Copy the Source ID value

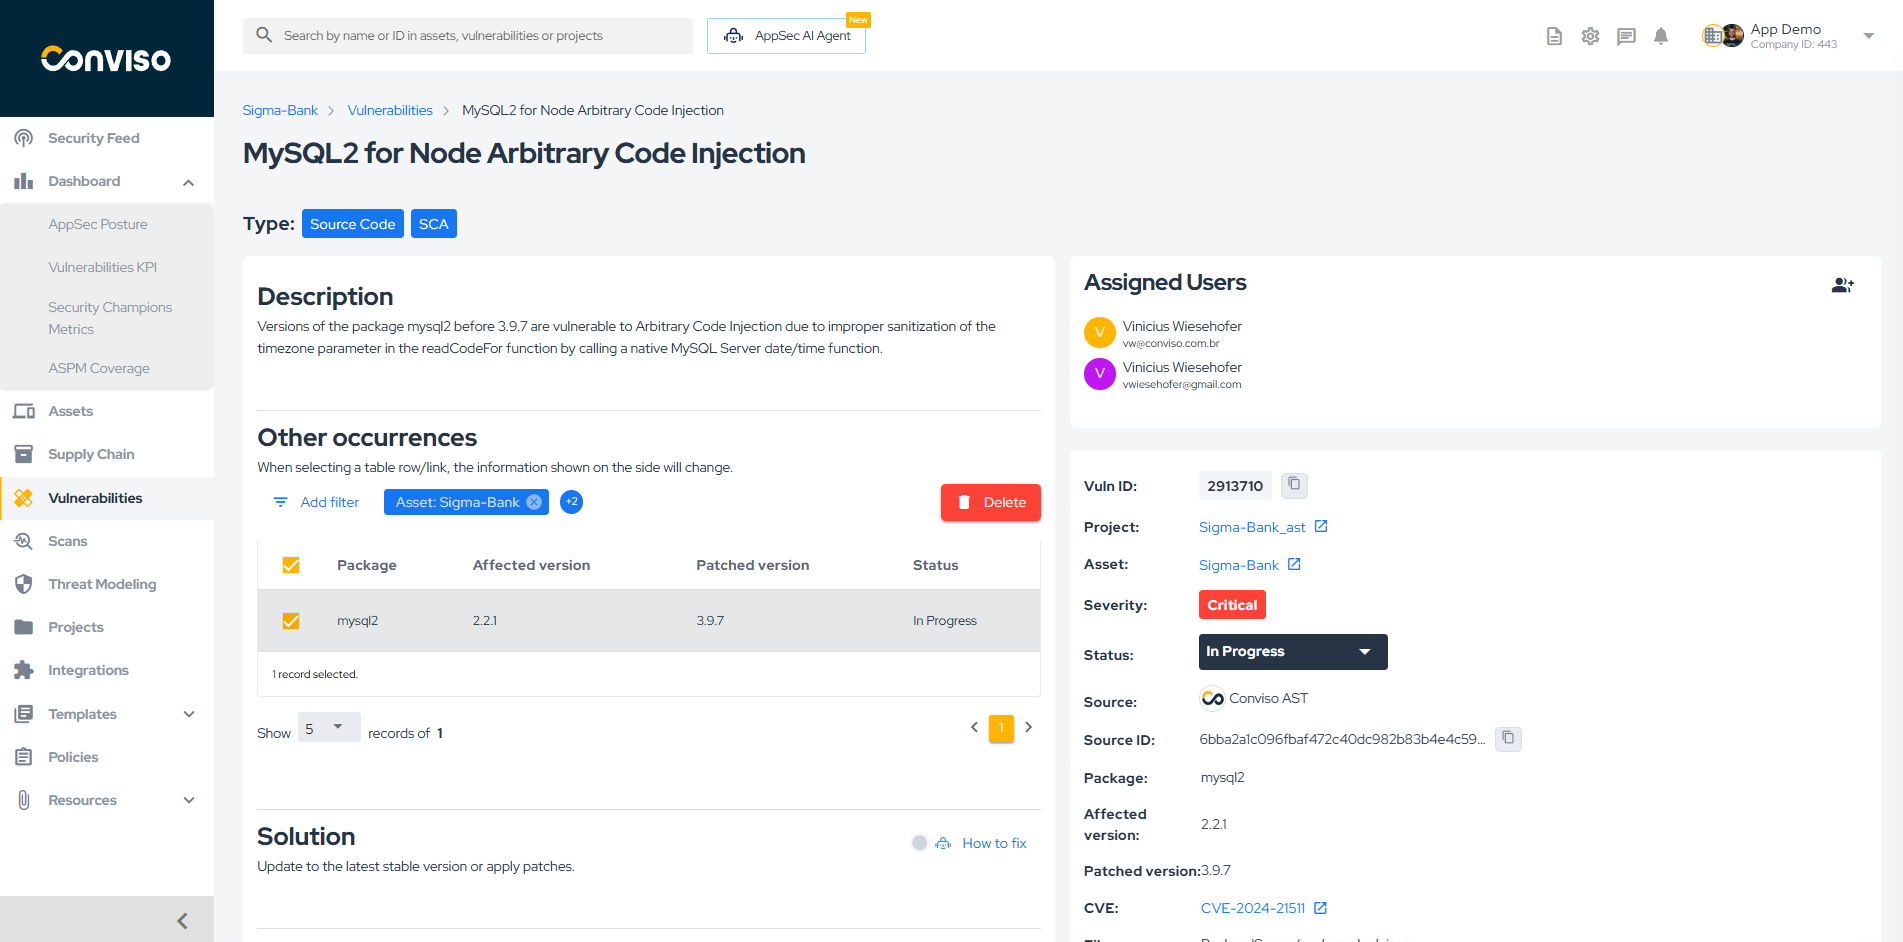1508,739
